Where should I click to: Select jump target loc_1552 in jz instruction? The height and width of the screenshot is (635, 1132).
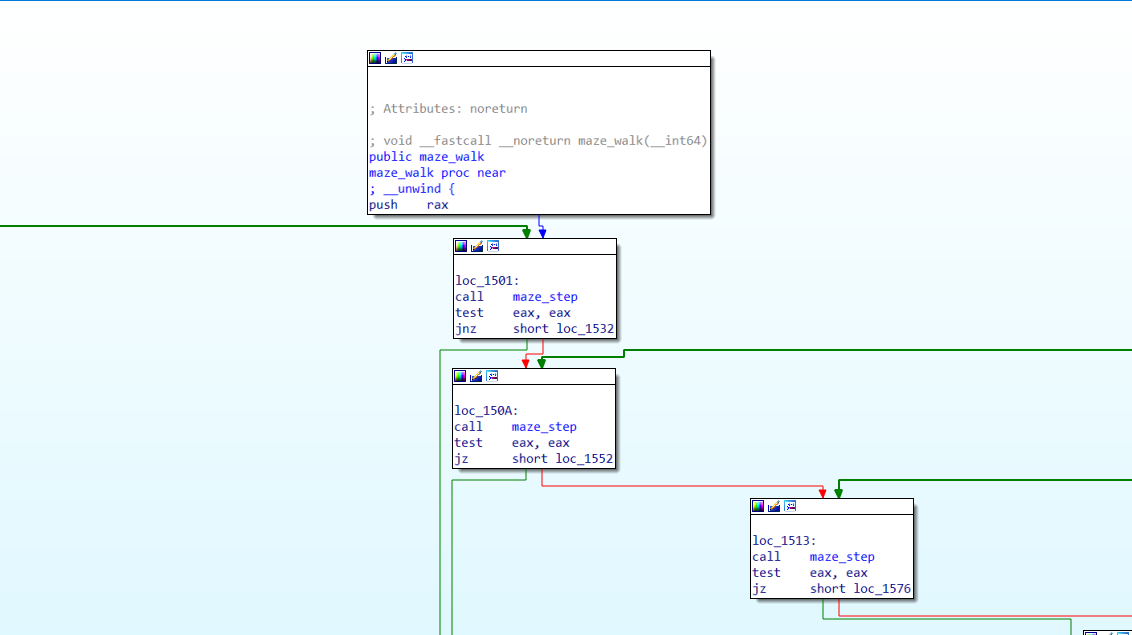(x=584, y=459)
